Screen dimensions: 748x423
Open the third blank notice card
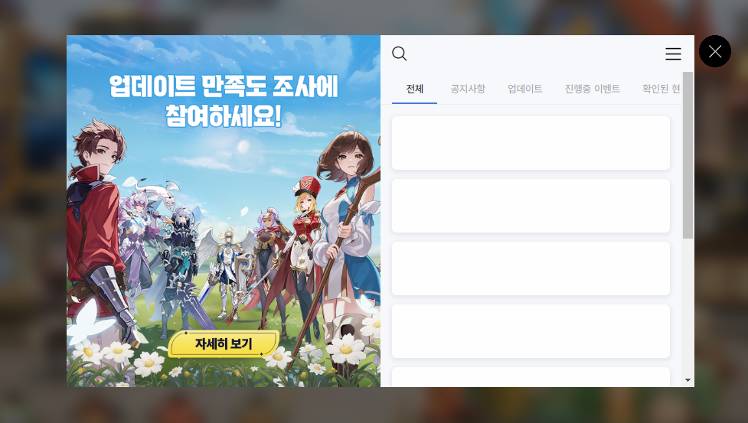tap(530, 268)
